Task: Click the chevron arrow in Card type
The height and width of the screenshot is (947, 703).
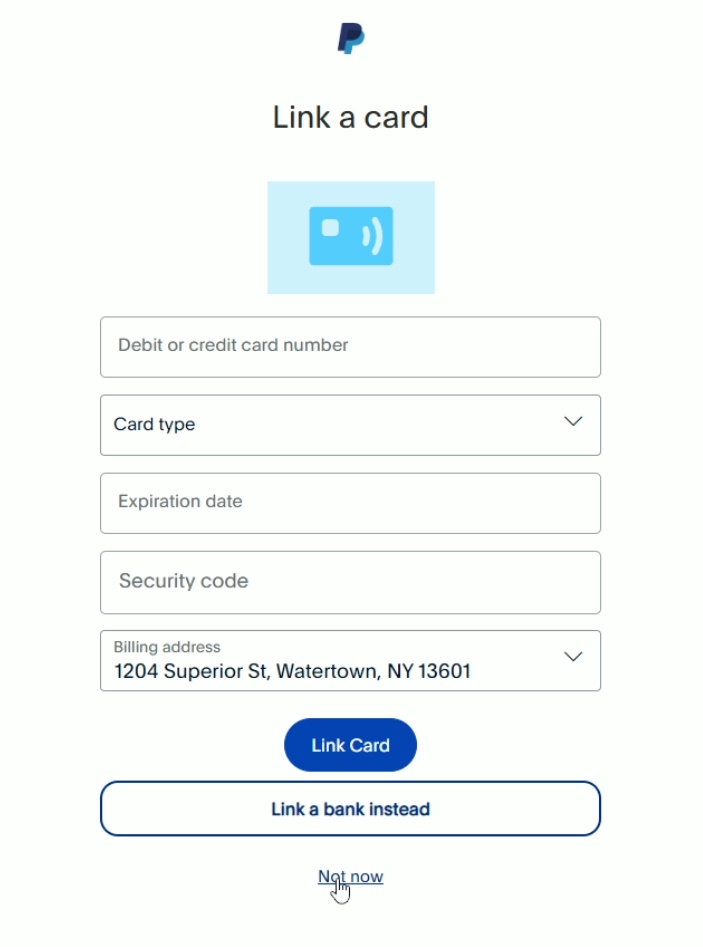Action: [573, 422]
